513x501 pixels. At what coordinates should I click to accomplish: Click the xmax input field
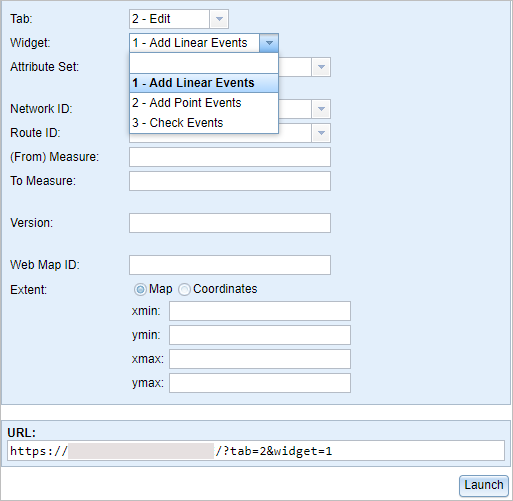pos(260,359)
